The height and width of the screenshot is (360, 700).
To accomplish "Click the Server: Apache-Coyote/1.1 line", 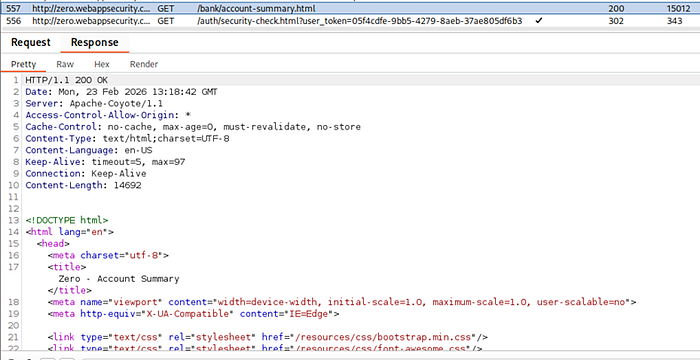I will coord(94,104).
